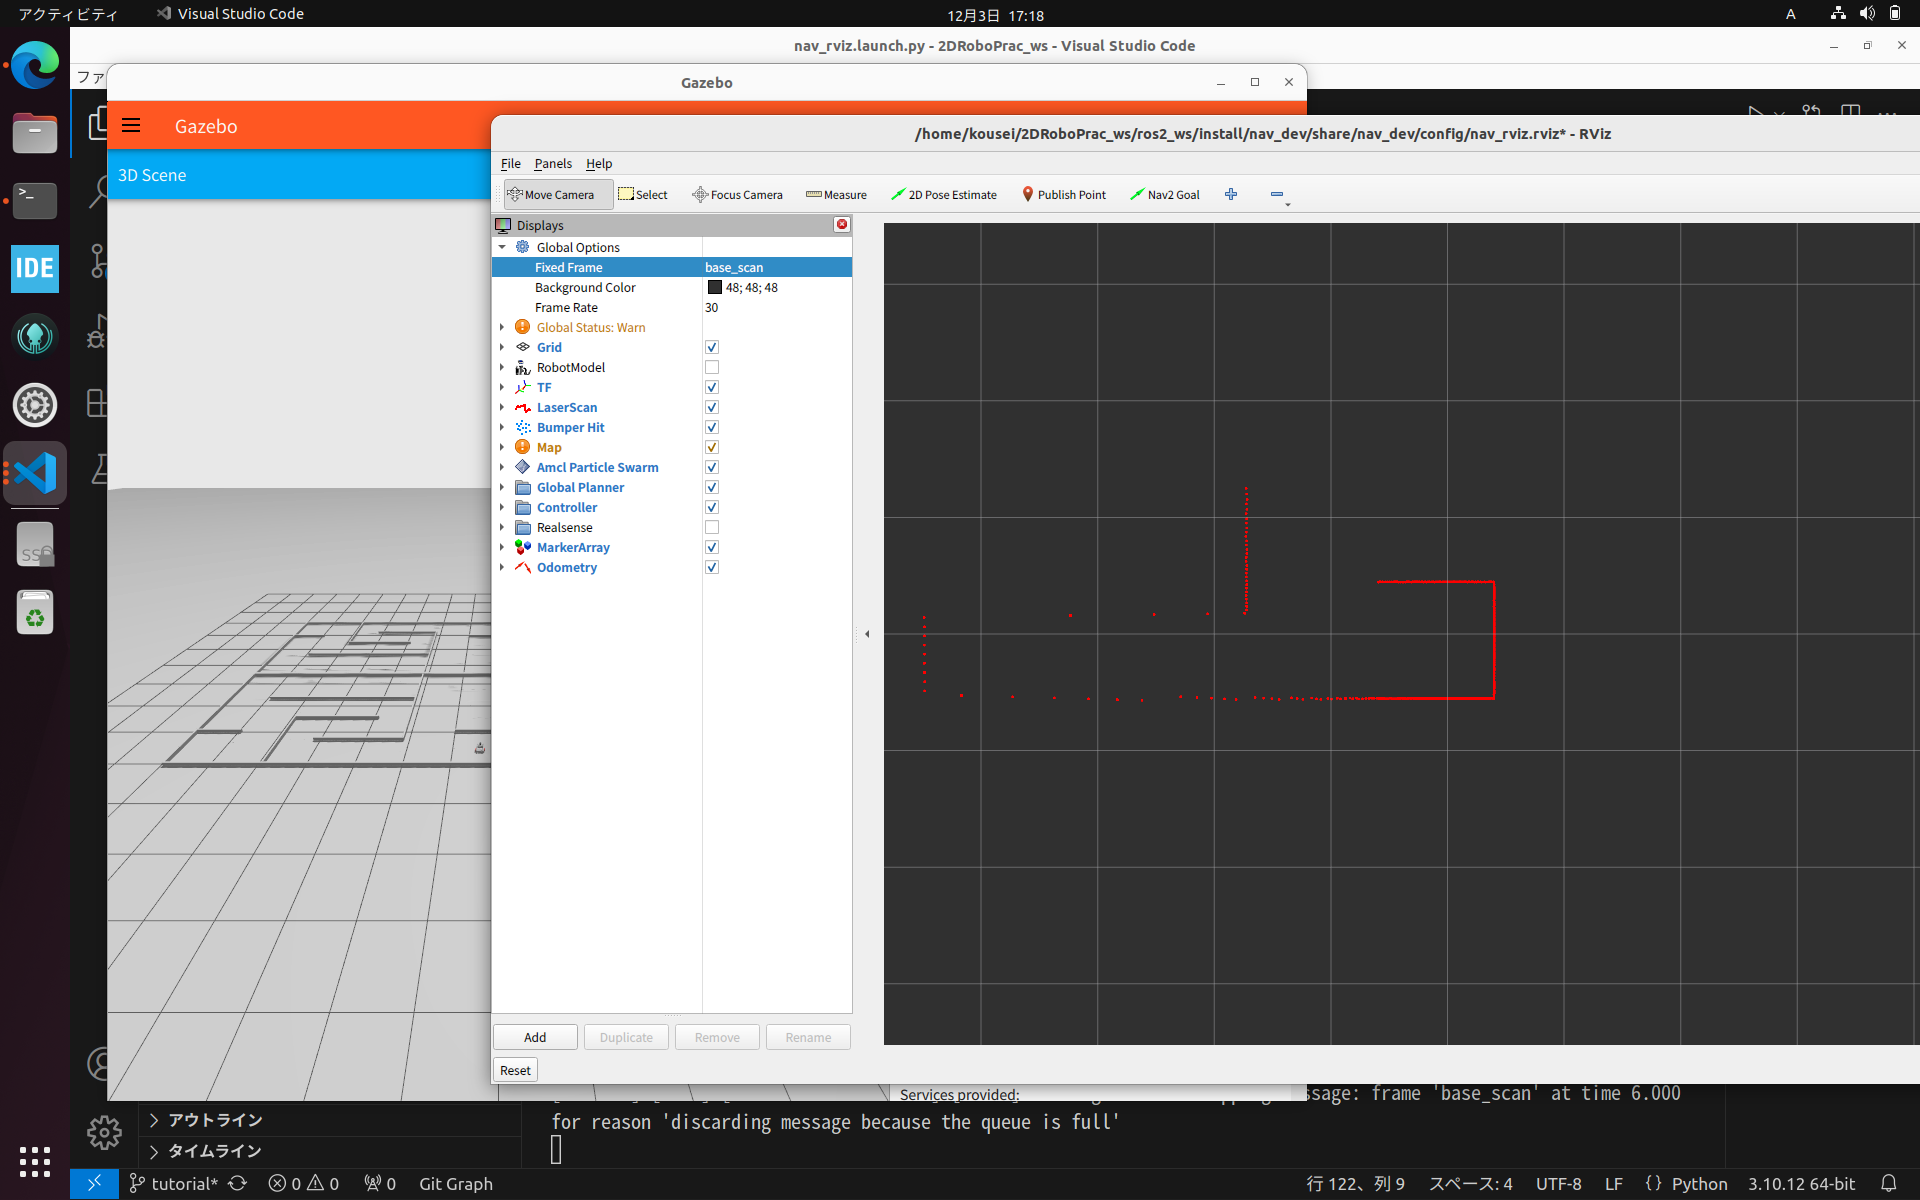Select the 2D Pose Estimate tool

click(944, 194)
